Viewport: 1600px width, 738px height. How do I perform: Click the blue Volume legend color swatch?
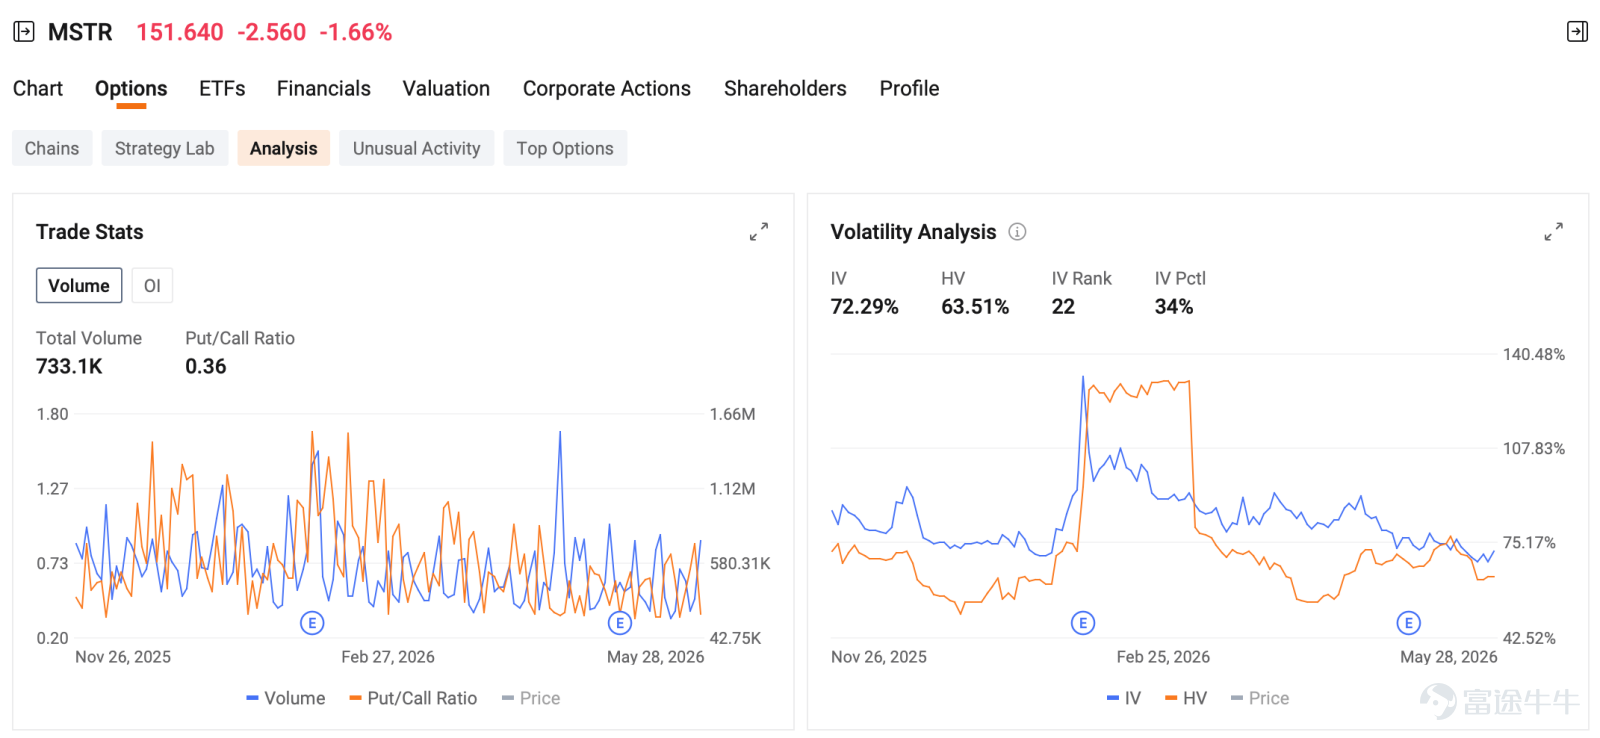point(252,698)
